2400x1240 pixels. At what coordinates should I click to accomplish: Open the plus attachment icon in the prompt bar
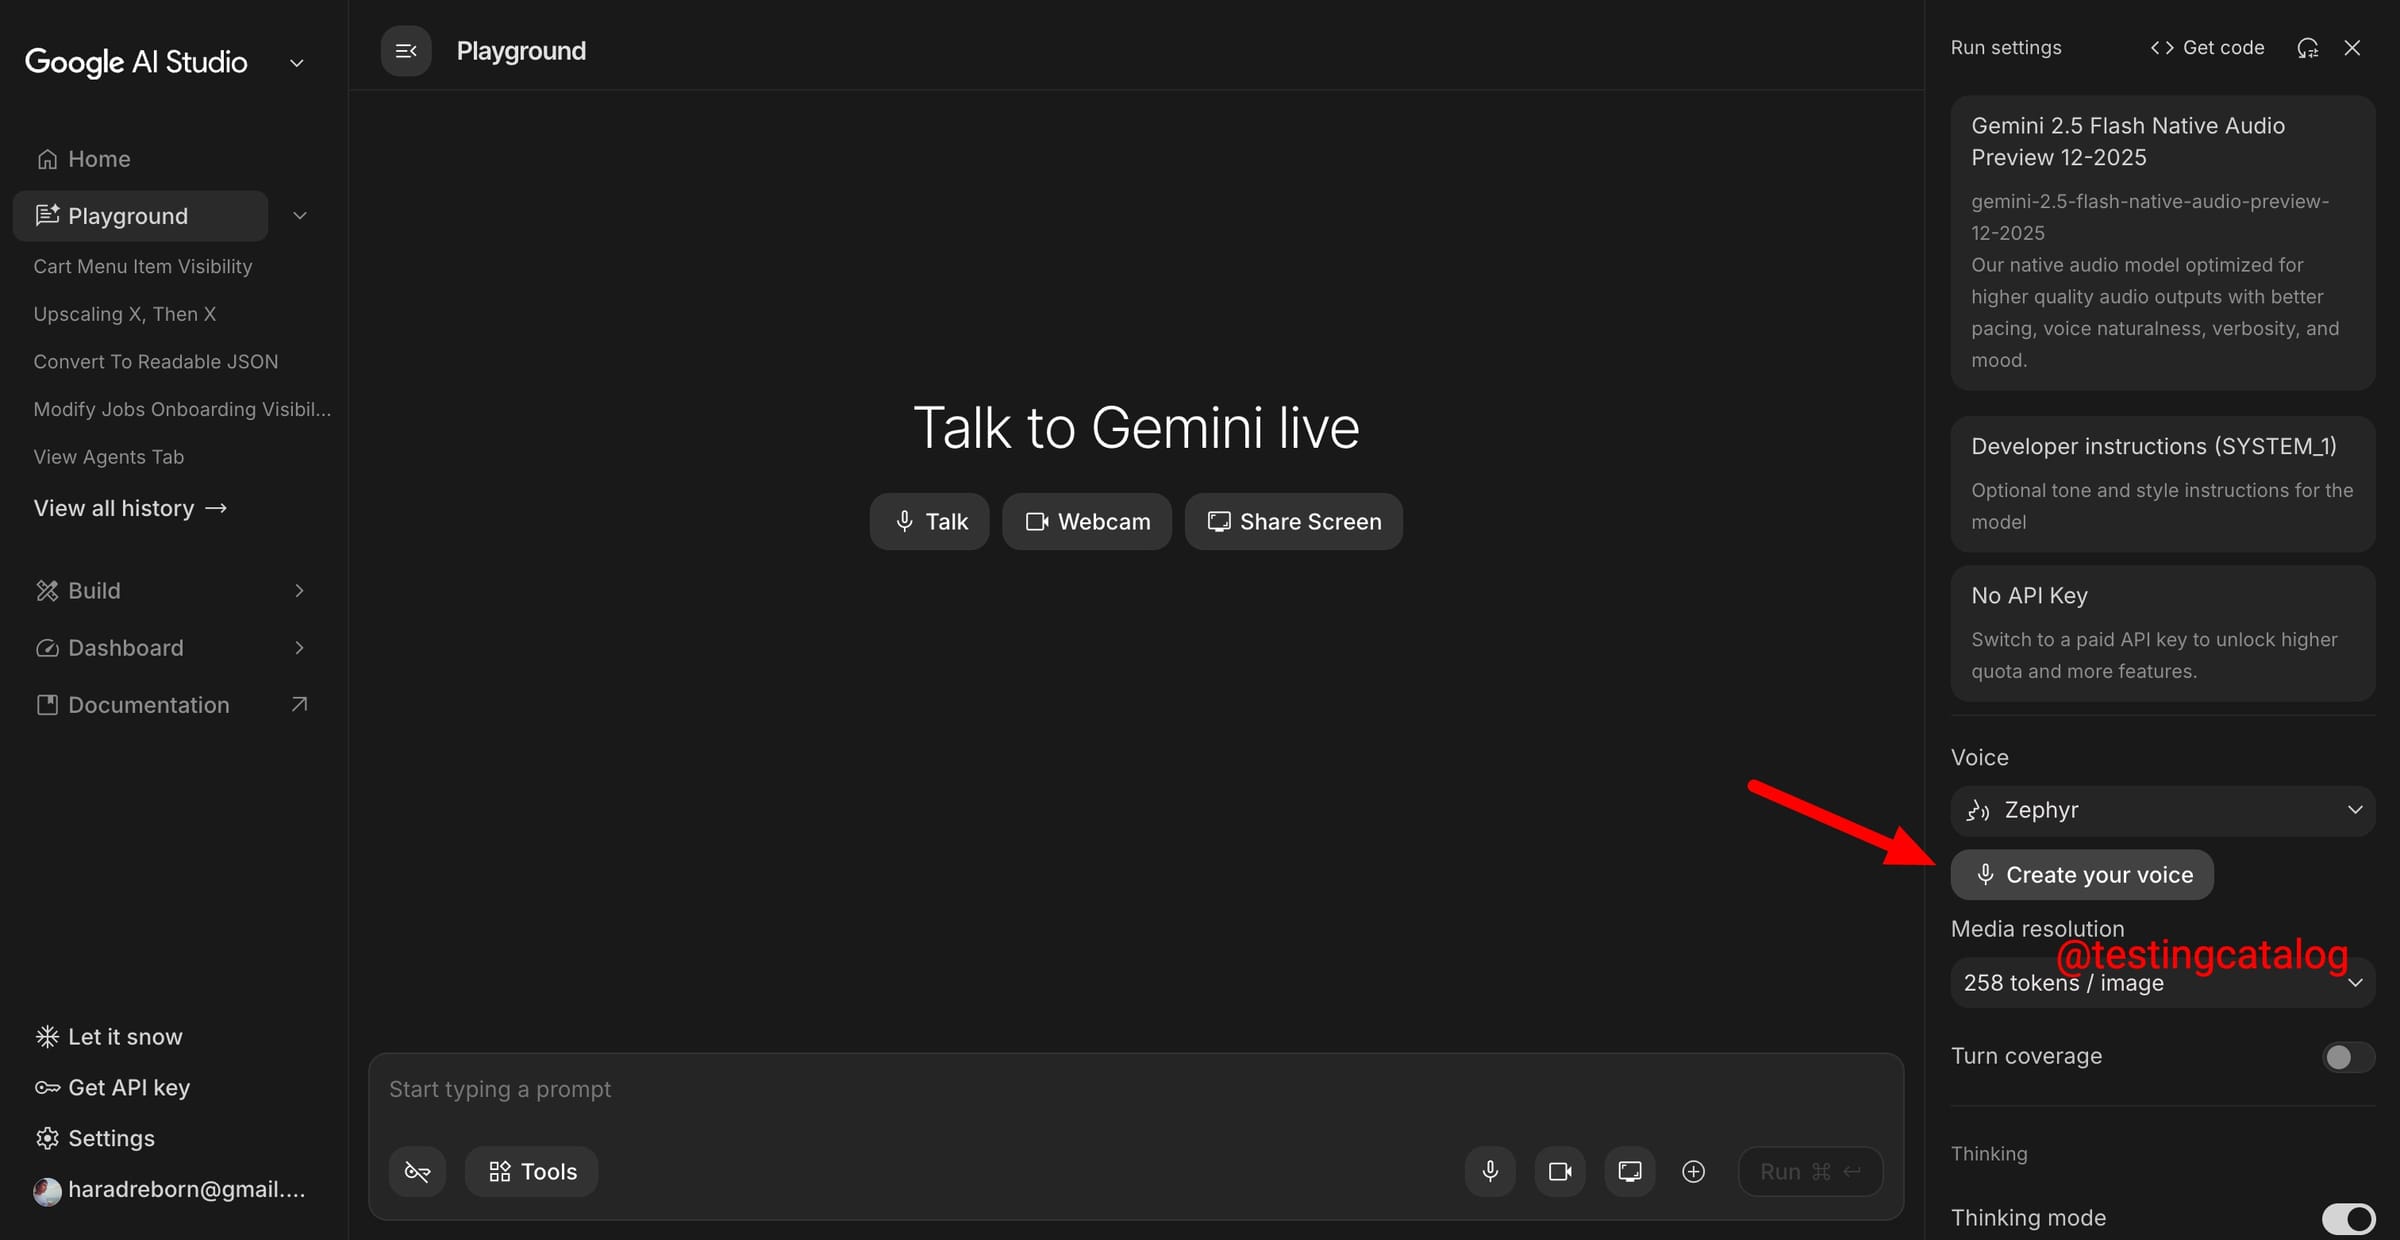click(1693, 1171)
